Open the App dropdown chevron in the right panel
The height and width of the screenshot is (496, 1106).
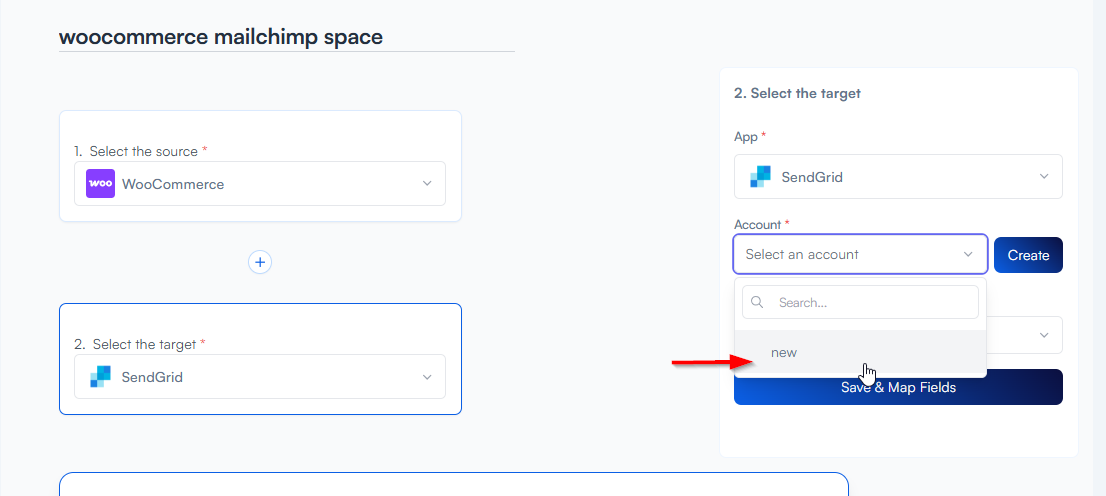point(1044,177)
